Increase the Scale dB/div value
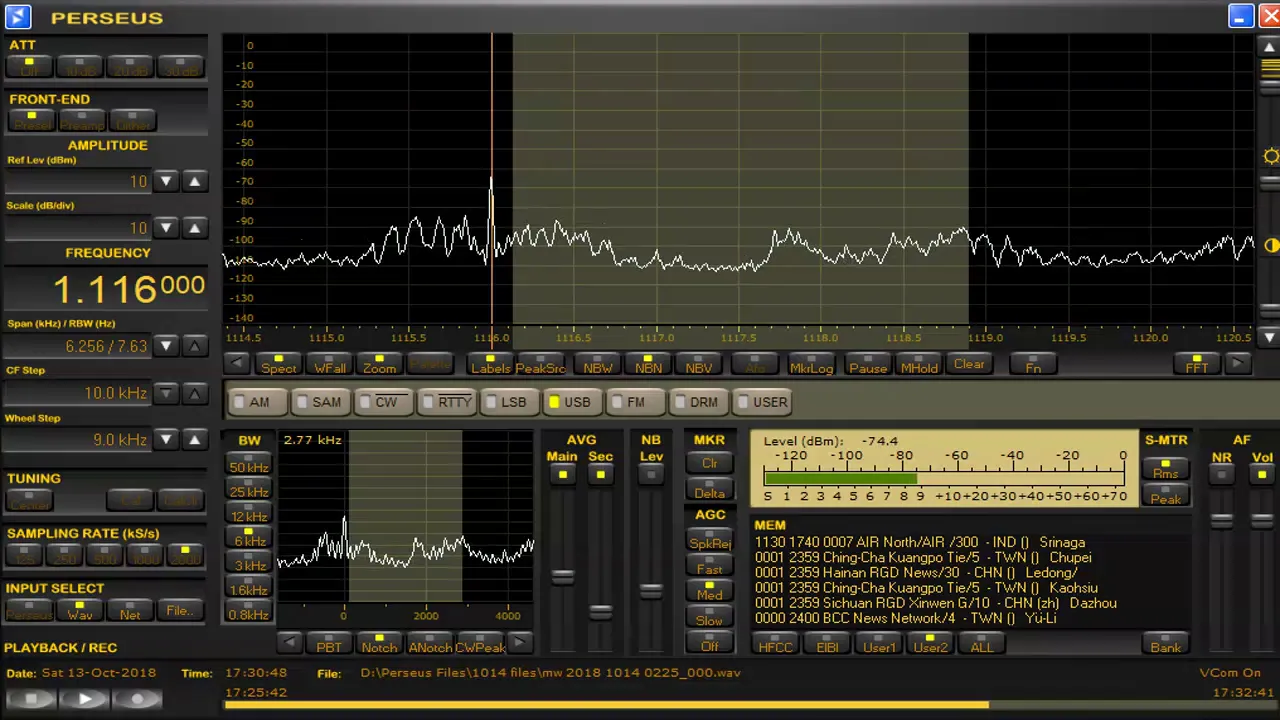The width and height of the screenshot is (1280, 720). tap(194, 228)
